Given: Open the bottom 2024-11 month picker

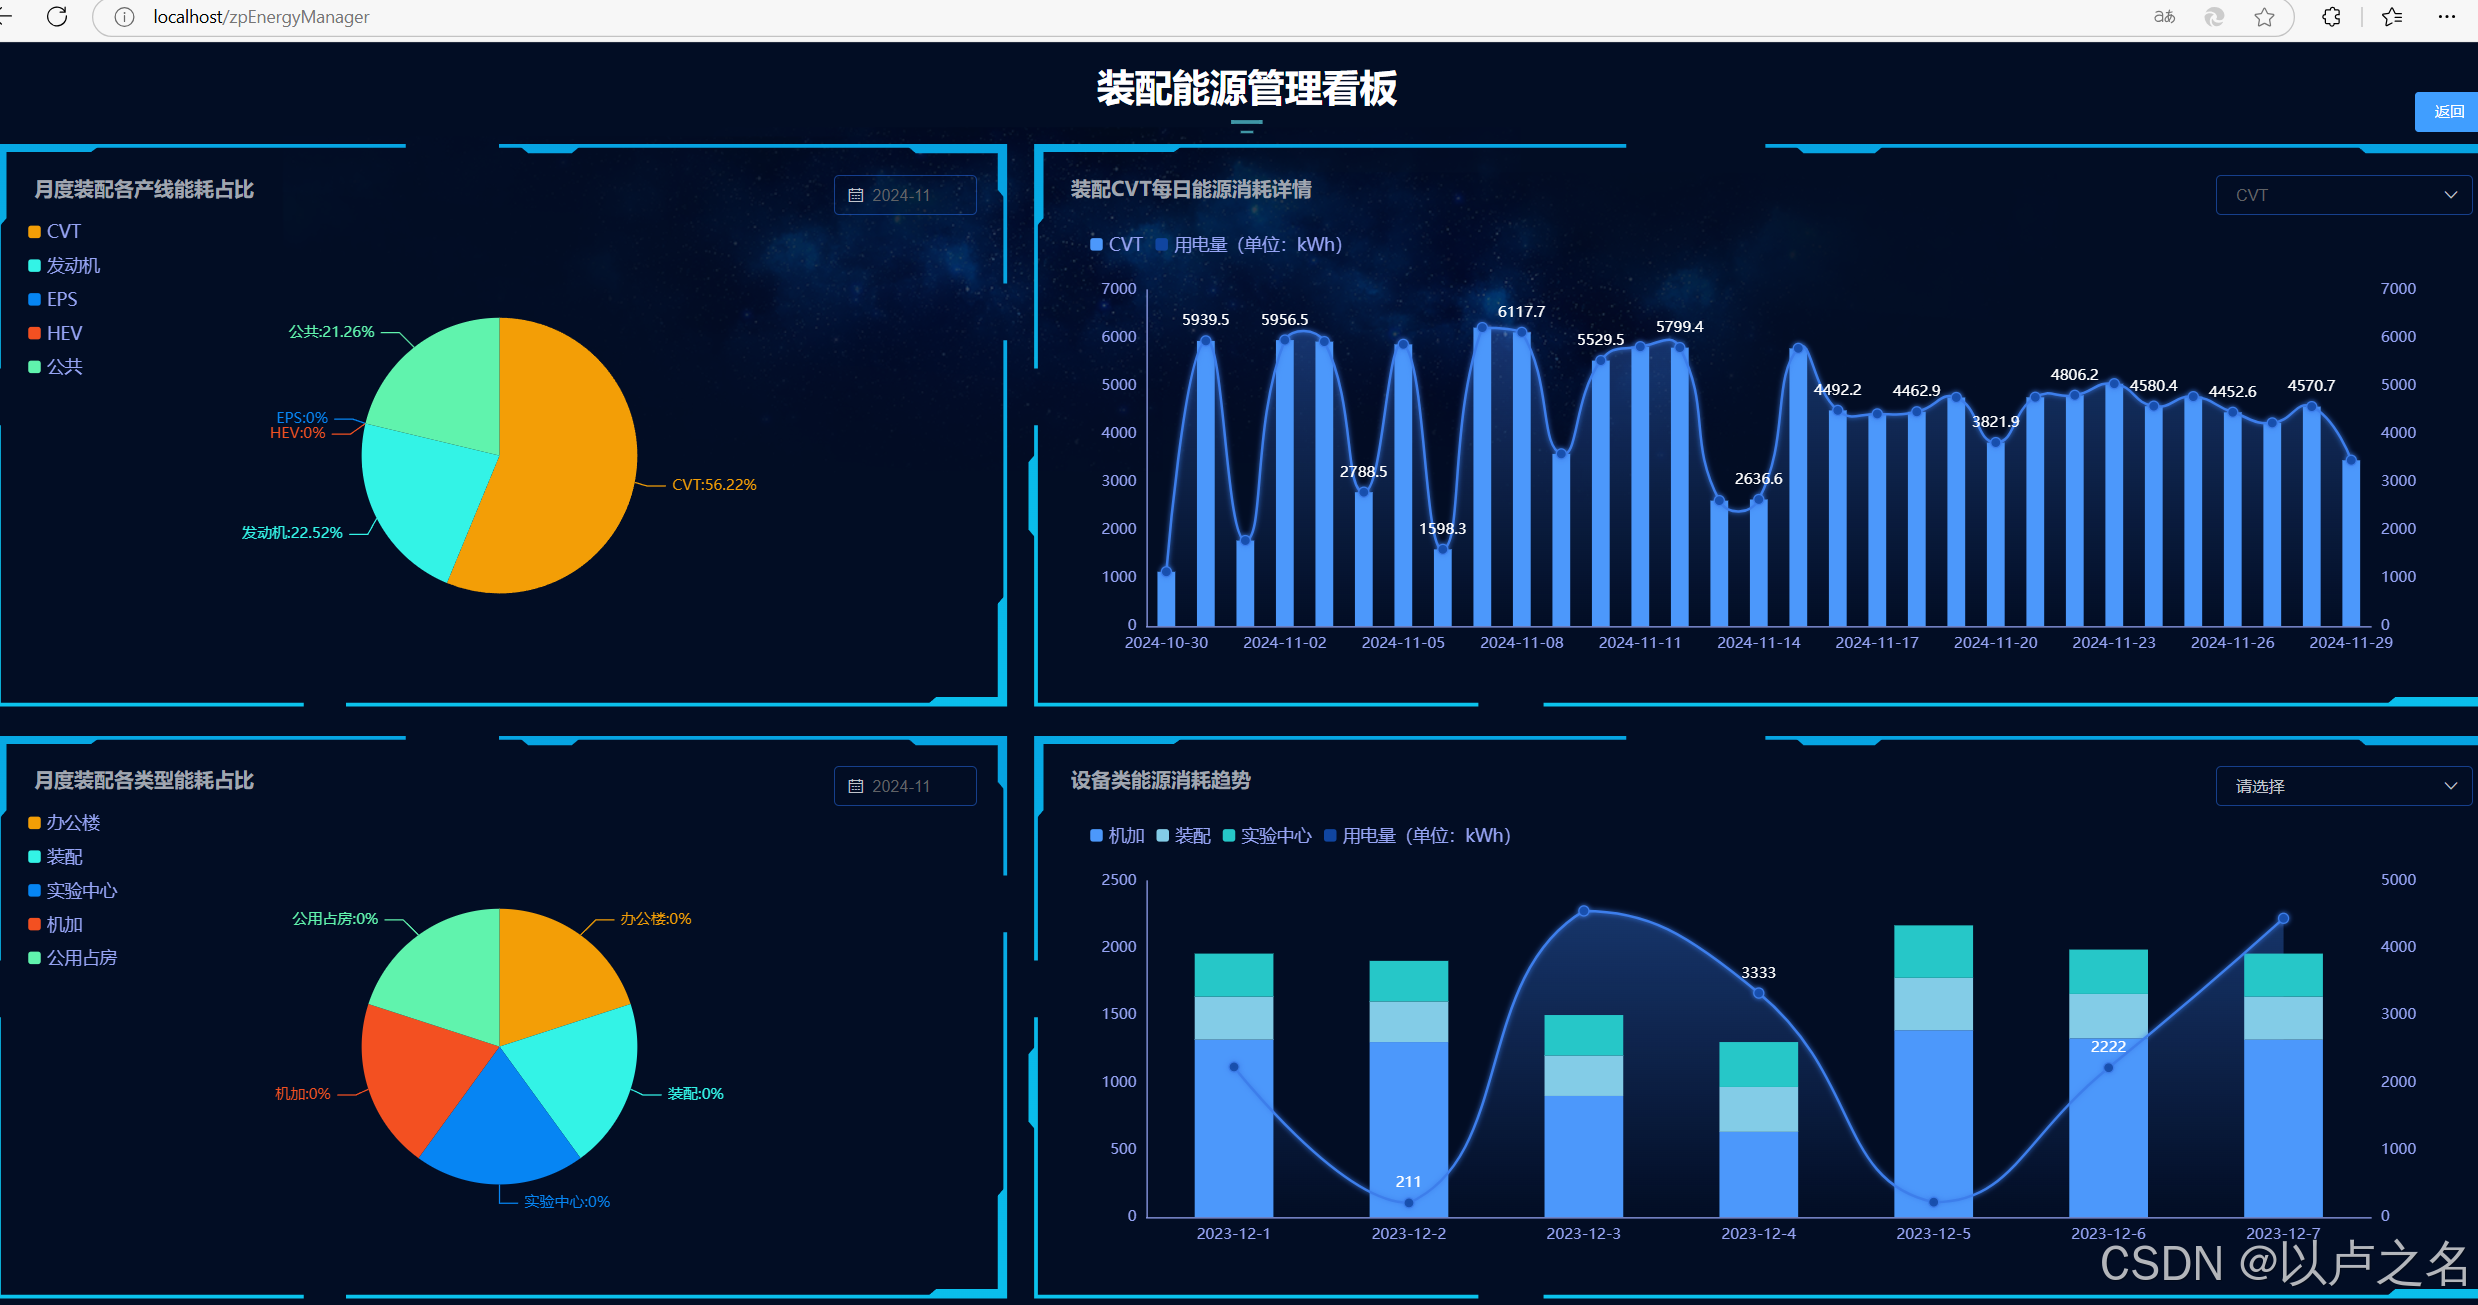Looking at the screenshot, I should click(904, 786).
